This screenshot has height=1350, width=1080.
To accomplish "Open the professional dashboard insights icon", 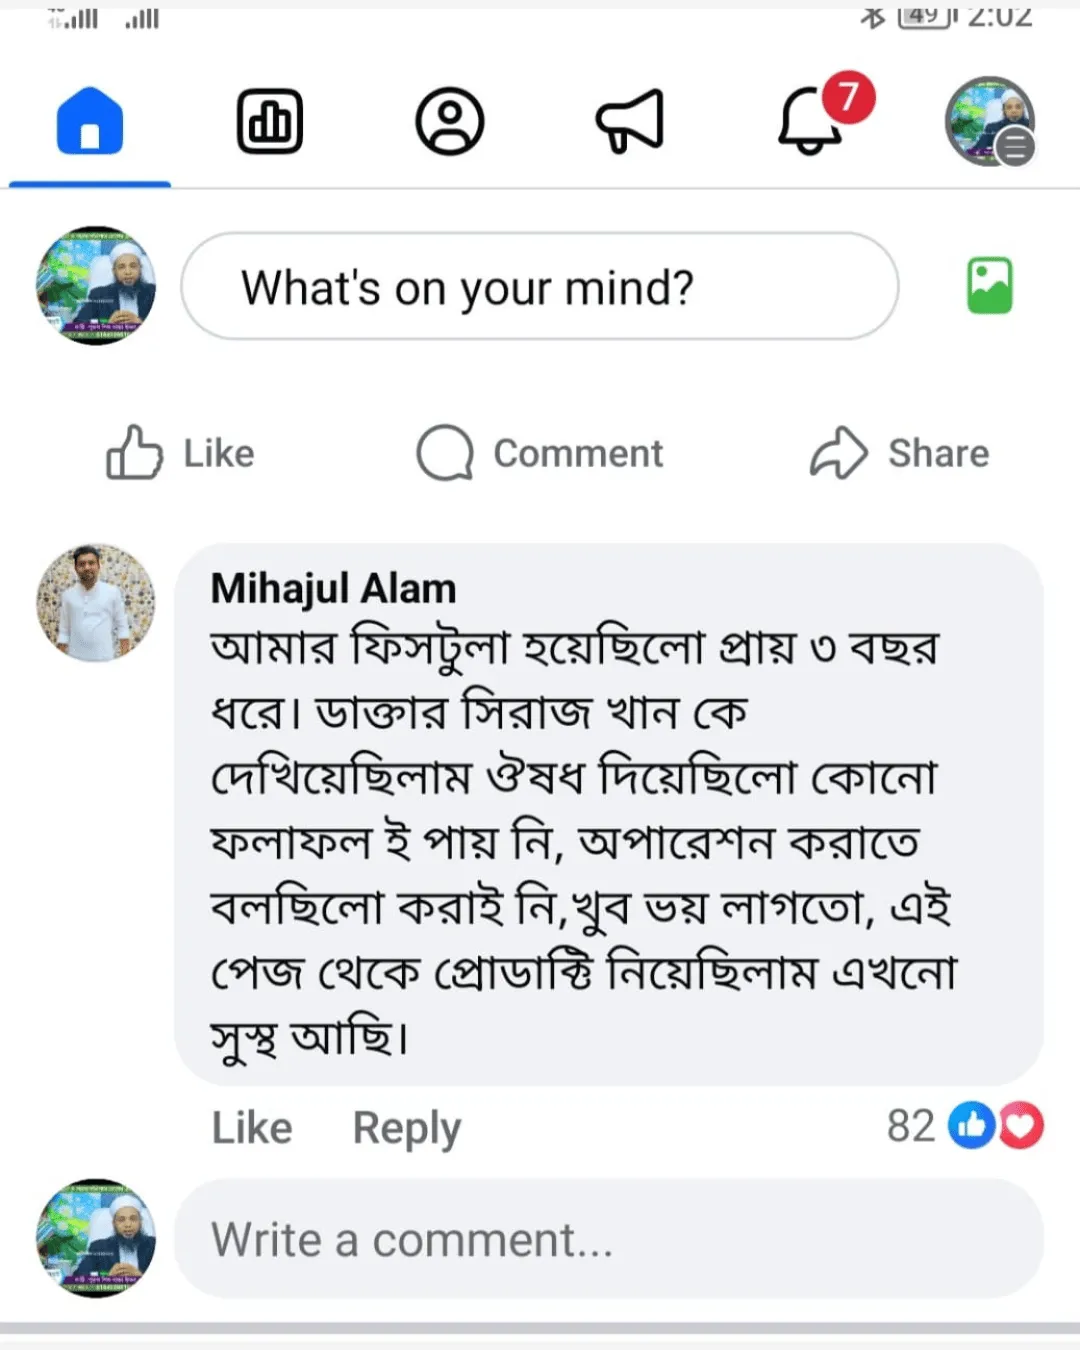I will (x=270, y=122).
